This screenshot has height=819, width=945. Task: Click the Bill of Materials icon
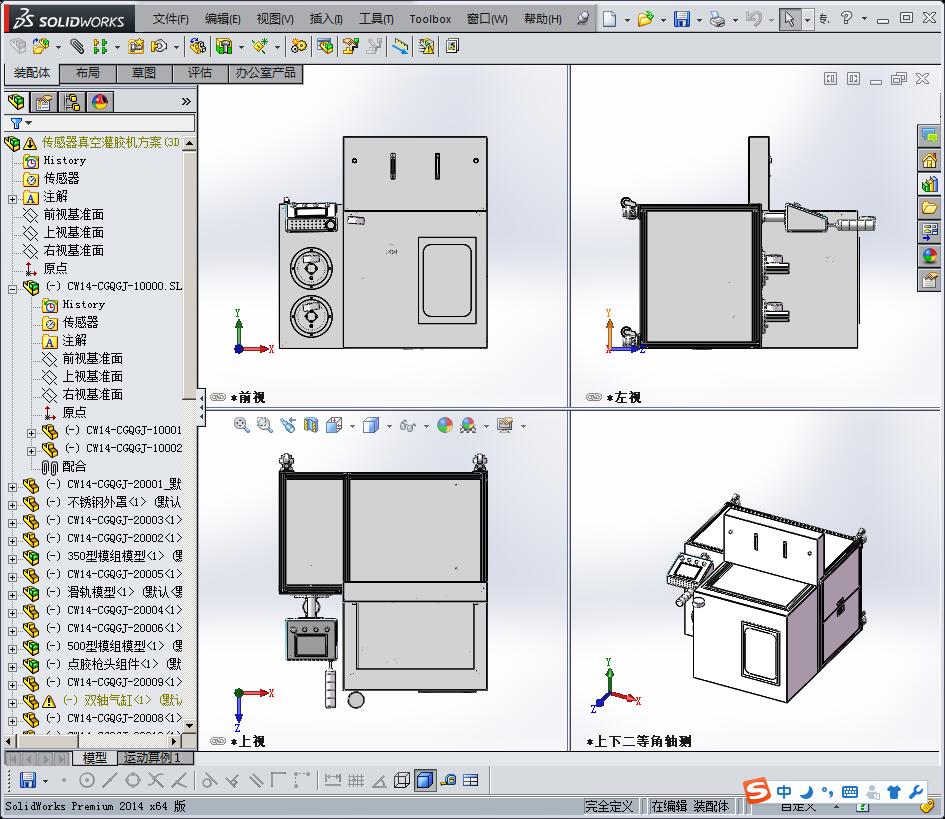coord(325,46)
